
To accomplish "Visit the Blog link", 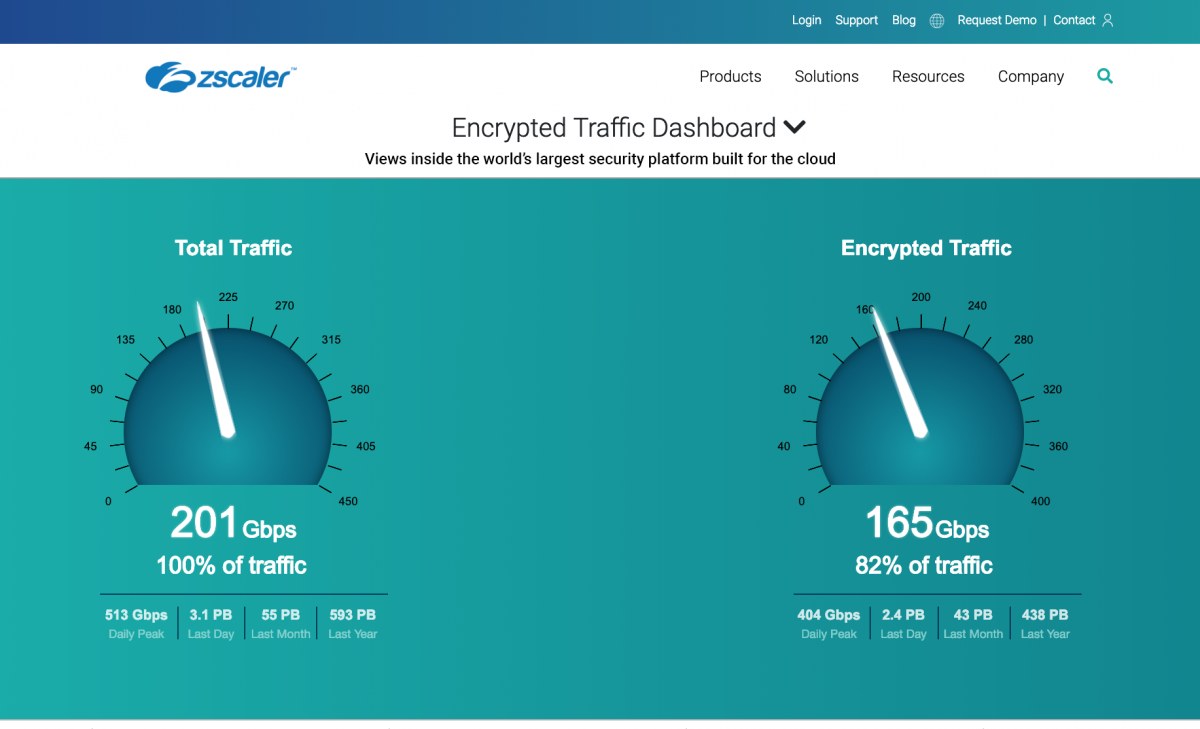I will point(903,20).
